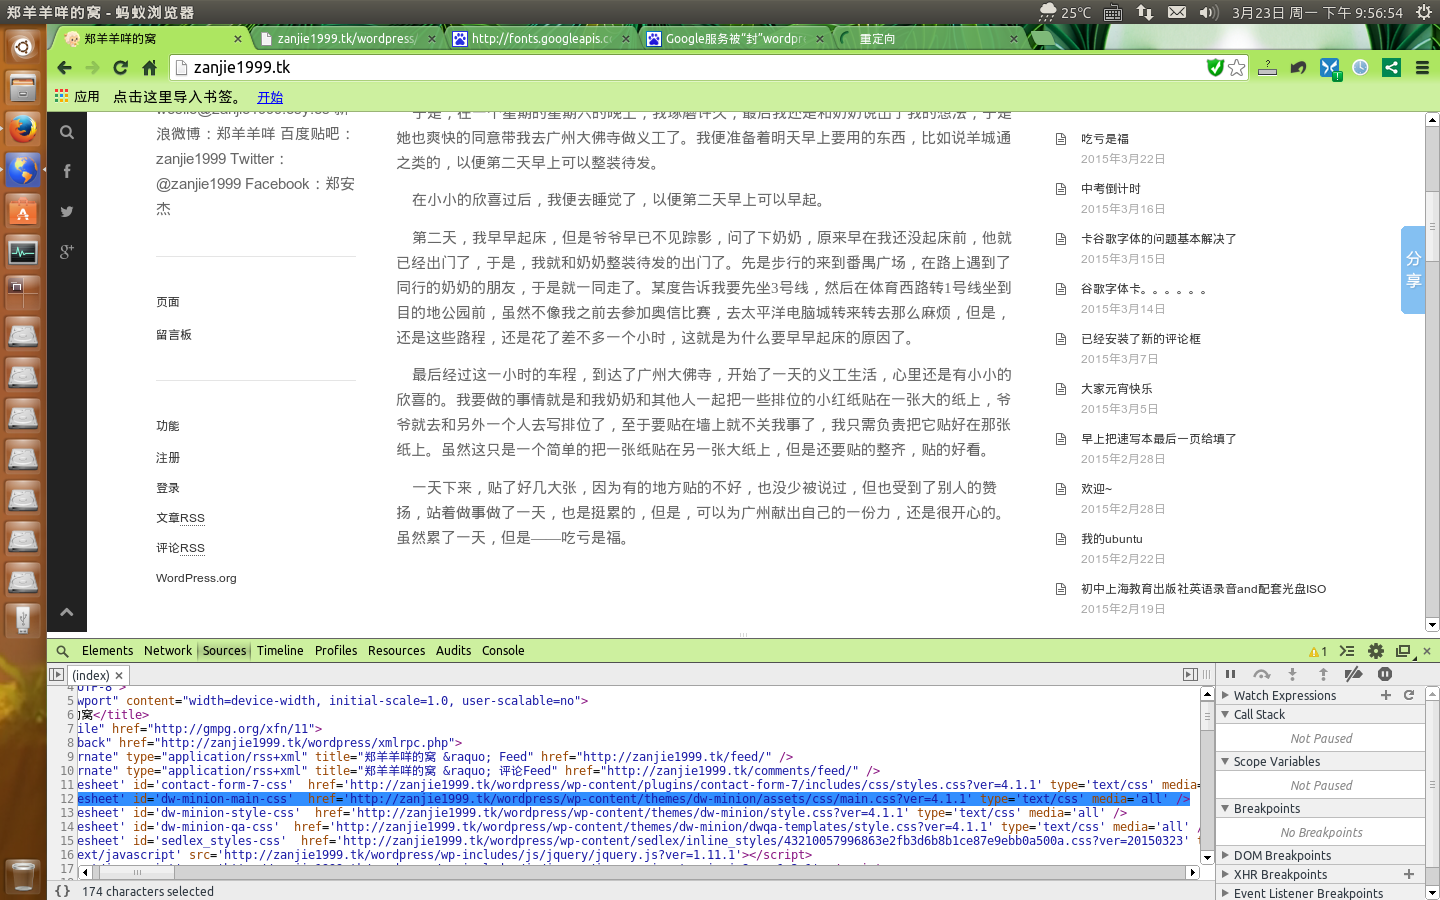Viewport: 1440px width, 900px height.
Task: Go to the browser home page
Action: click(149, 68)
